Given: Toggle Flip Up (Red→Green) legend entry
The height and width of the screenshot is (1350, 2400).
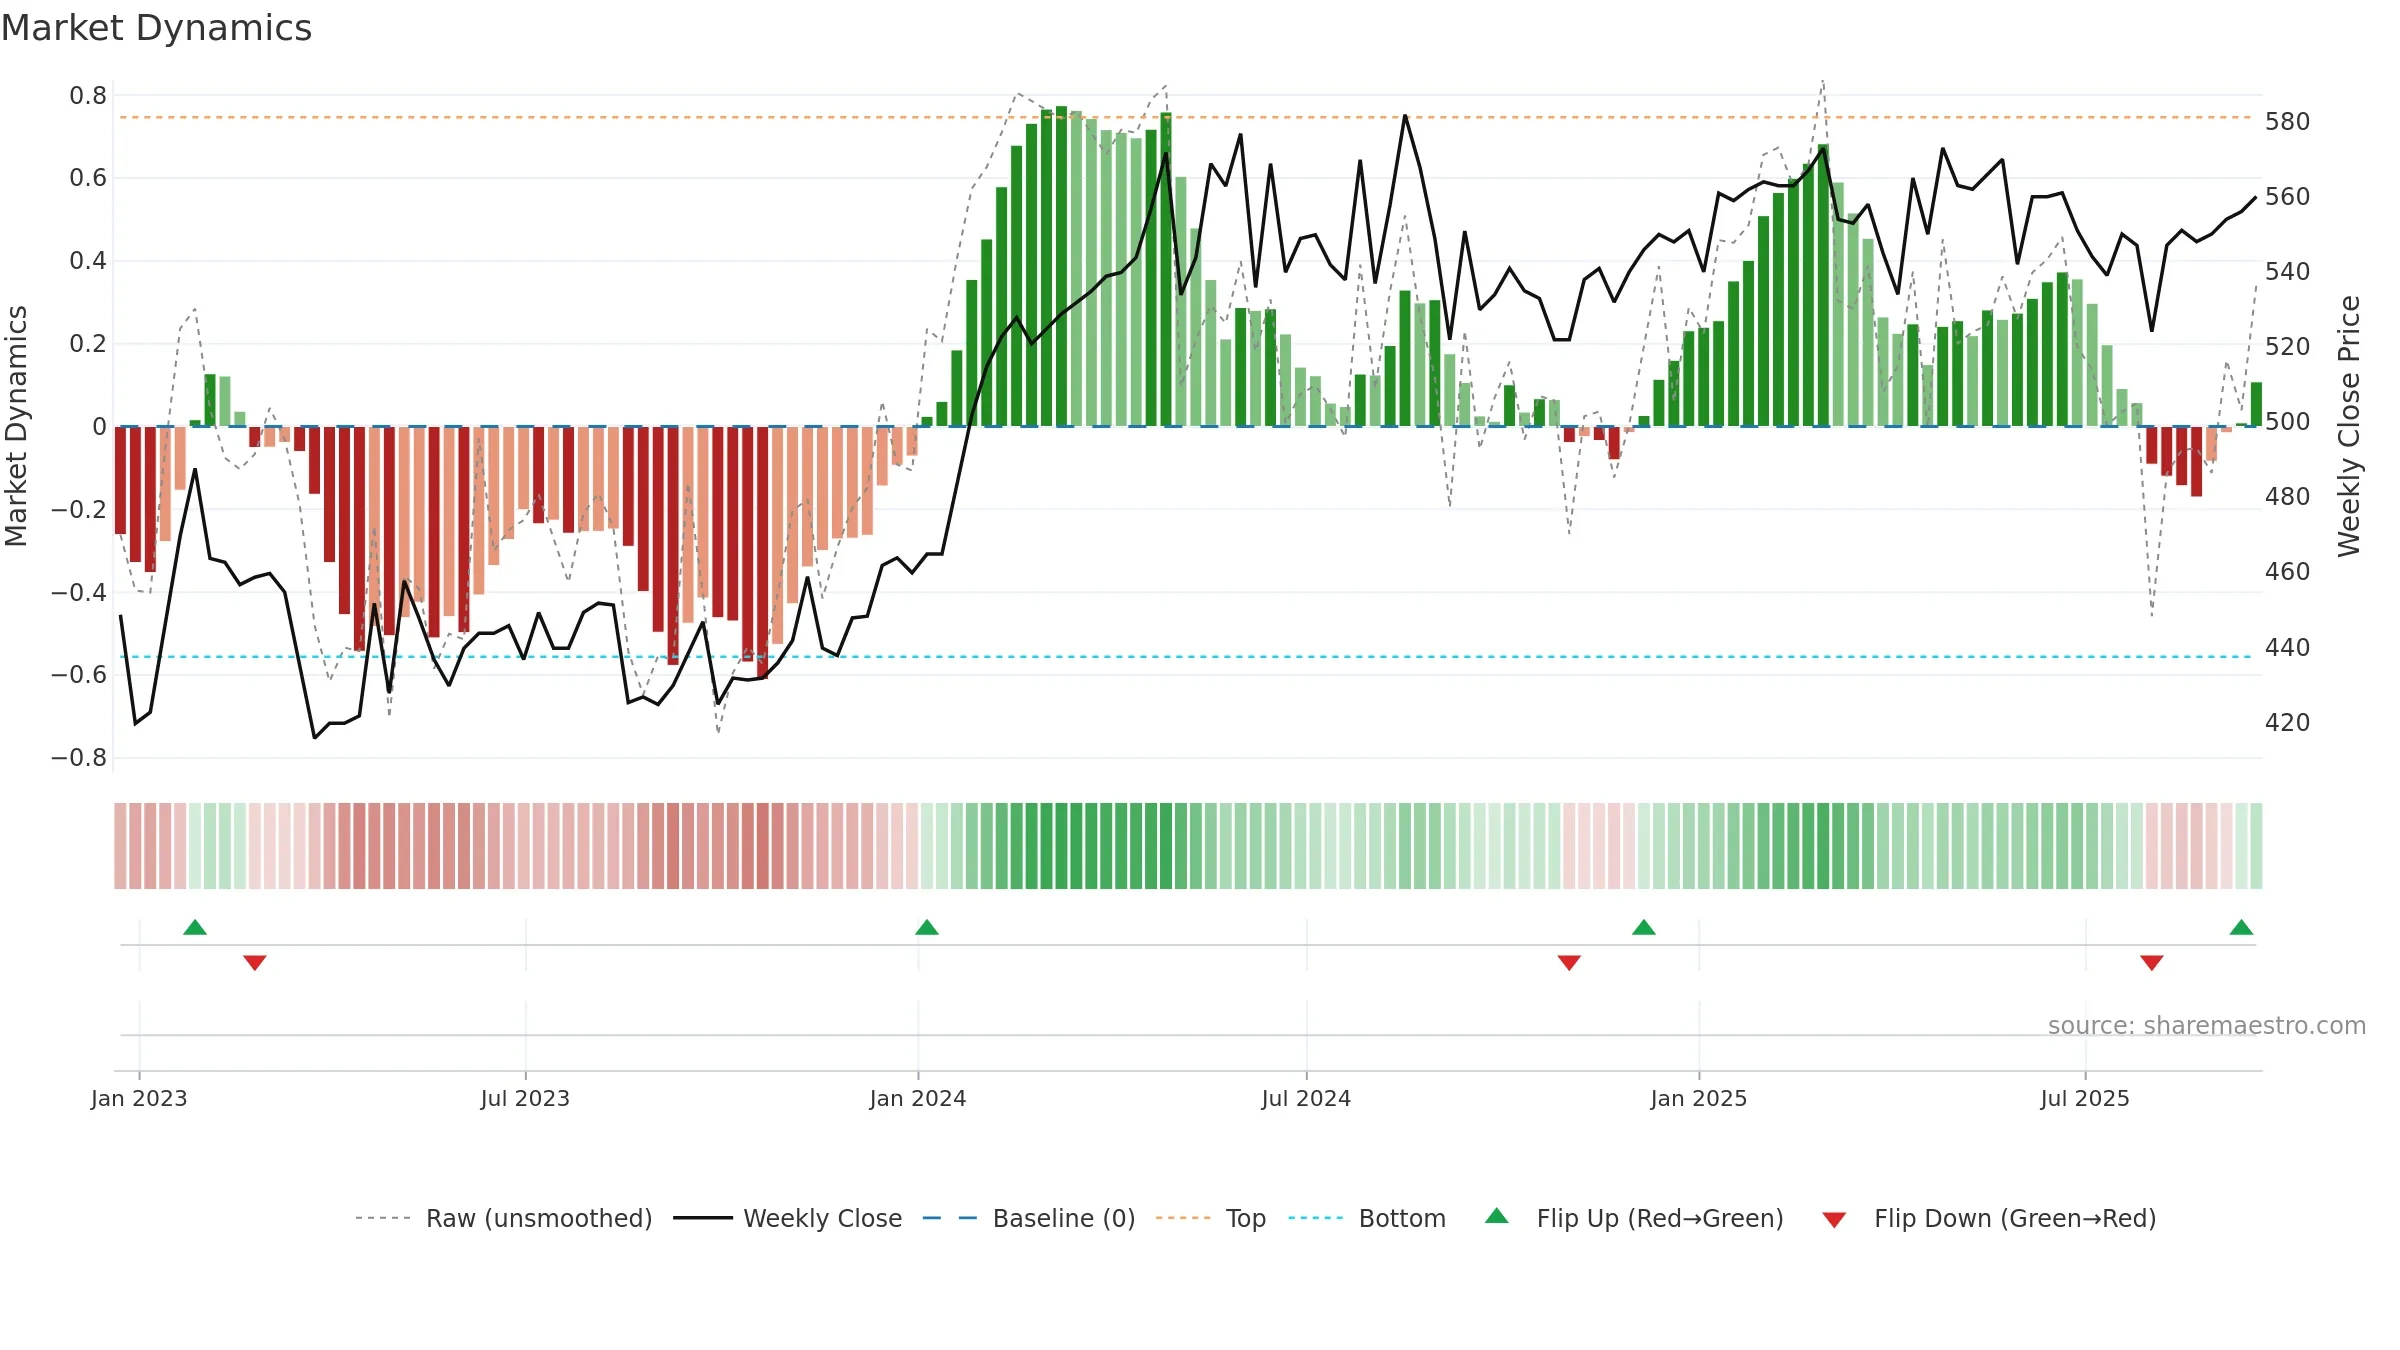Looking at the screenshot, I should (x=1635, y=1218).
